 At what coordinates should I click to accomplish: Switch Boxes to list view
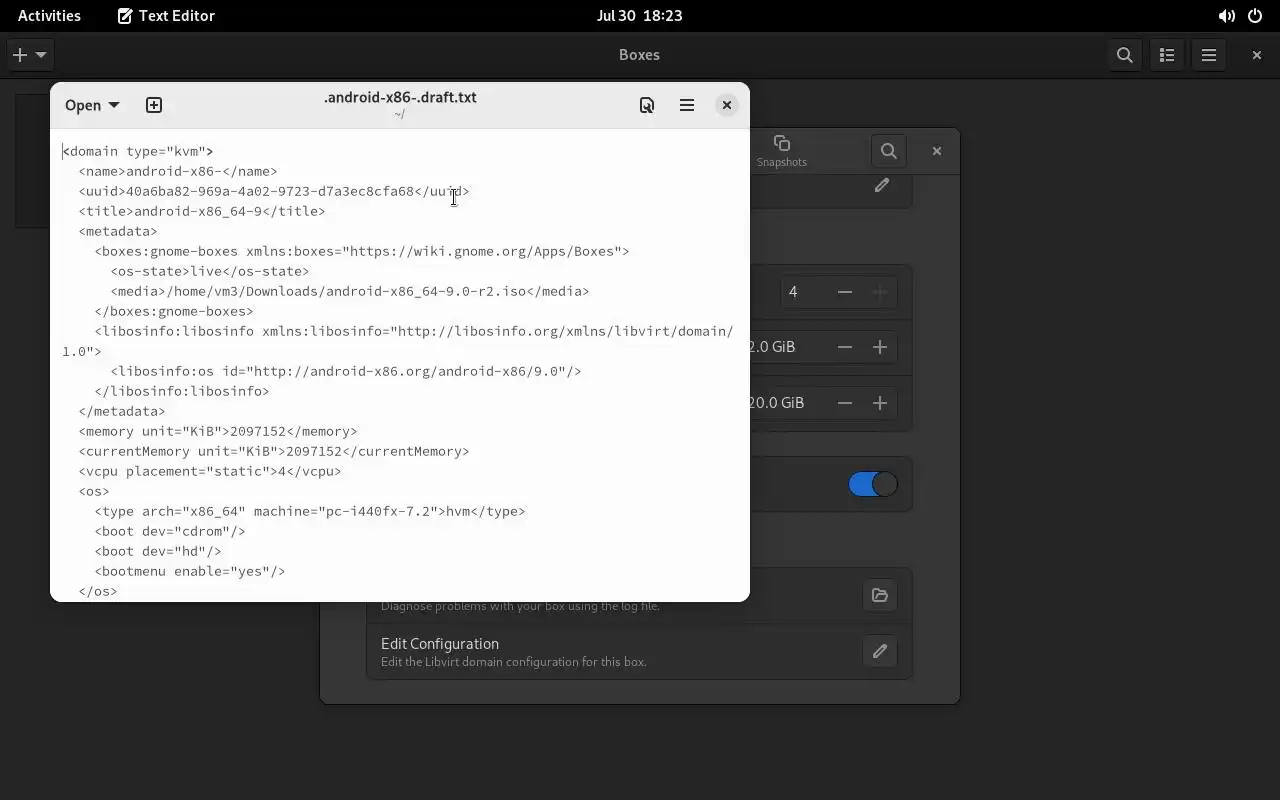pyautogui.click(x=1167, y=55)
